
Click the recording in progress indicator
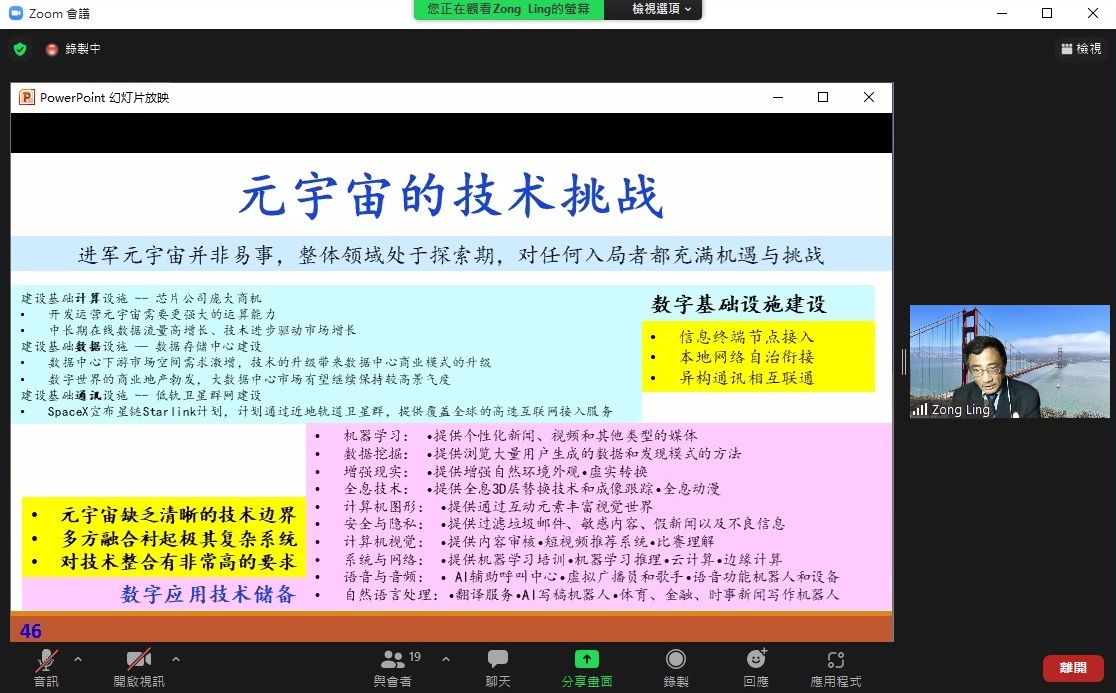pyautogui.click(x=73, y=49)
